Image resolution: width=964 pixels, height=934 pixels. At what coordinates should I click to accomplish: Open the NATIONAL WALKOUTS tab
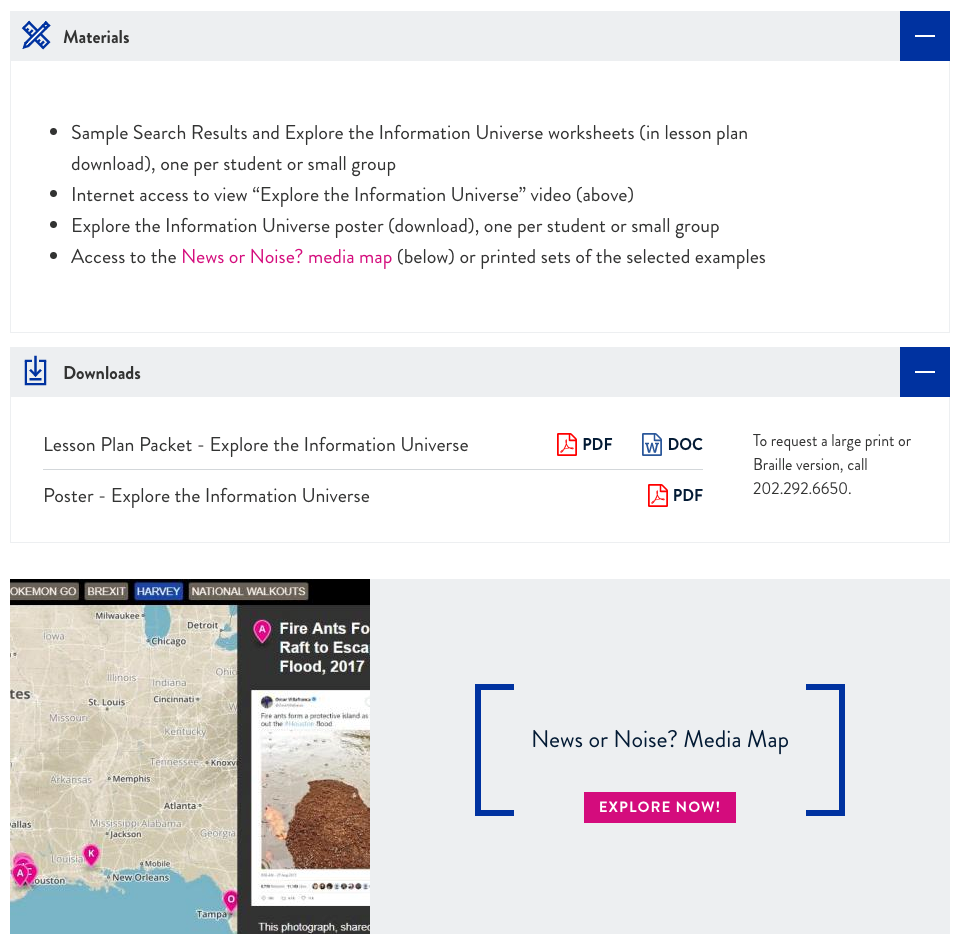click(x=248, y=591)
